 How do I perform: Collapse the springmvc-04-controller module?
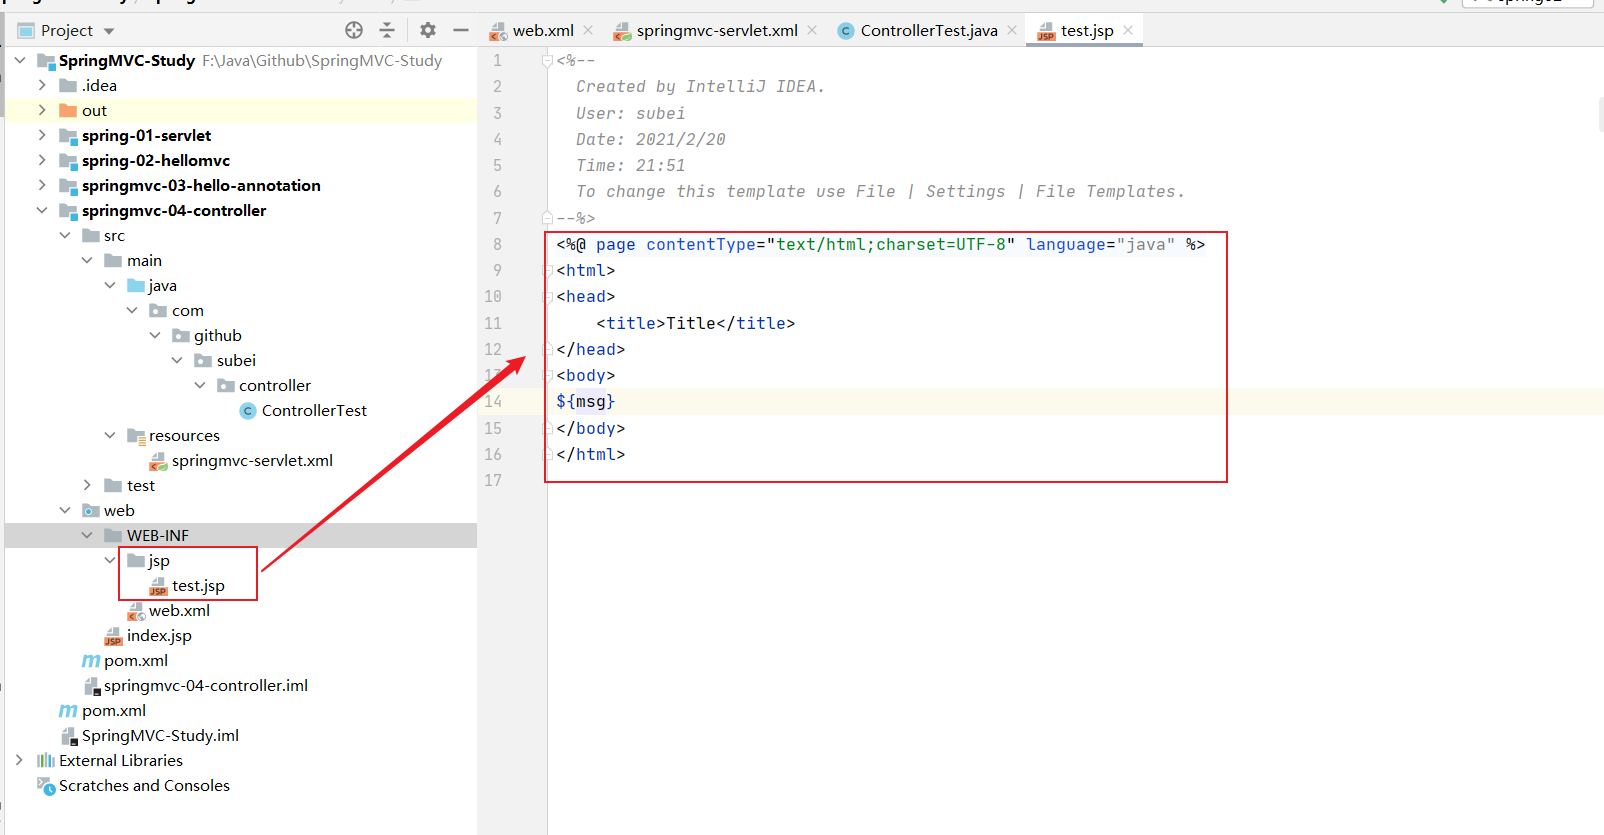coord(42,210)
